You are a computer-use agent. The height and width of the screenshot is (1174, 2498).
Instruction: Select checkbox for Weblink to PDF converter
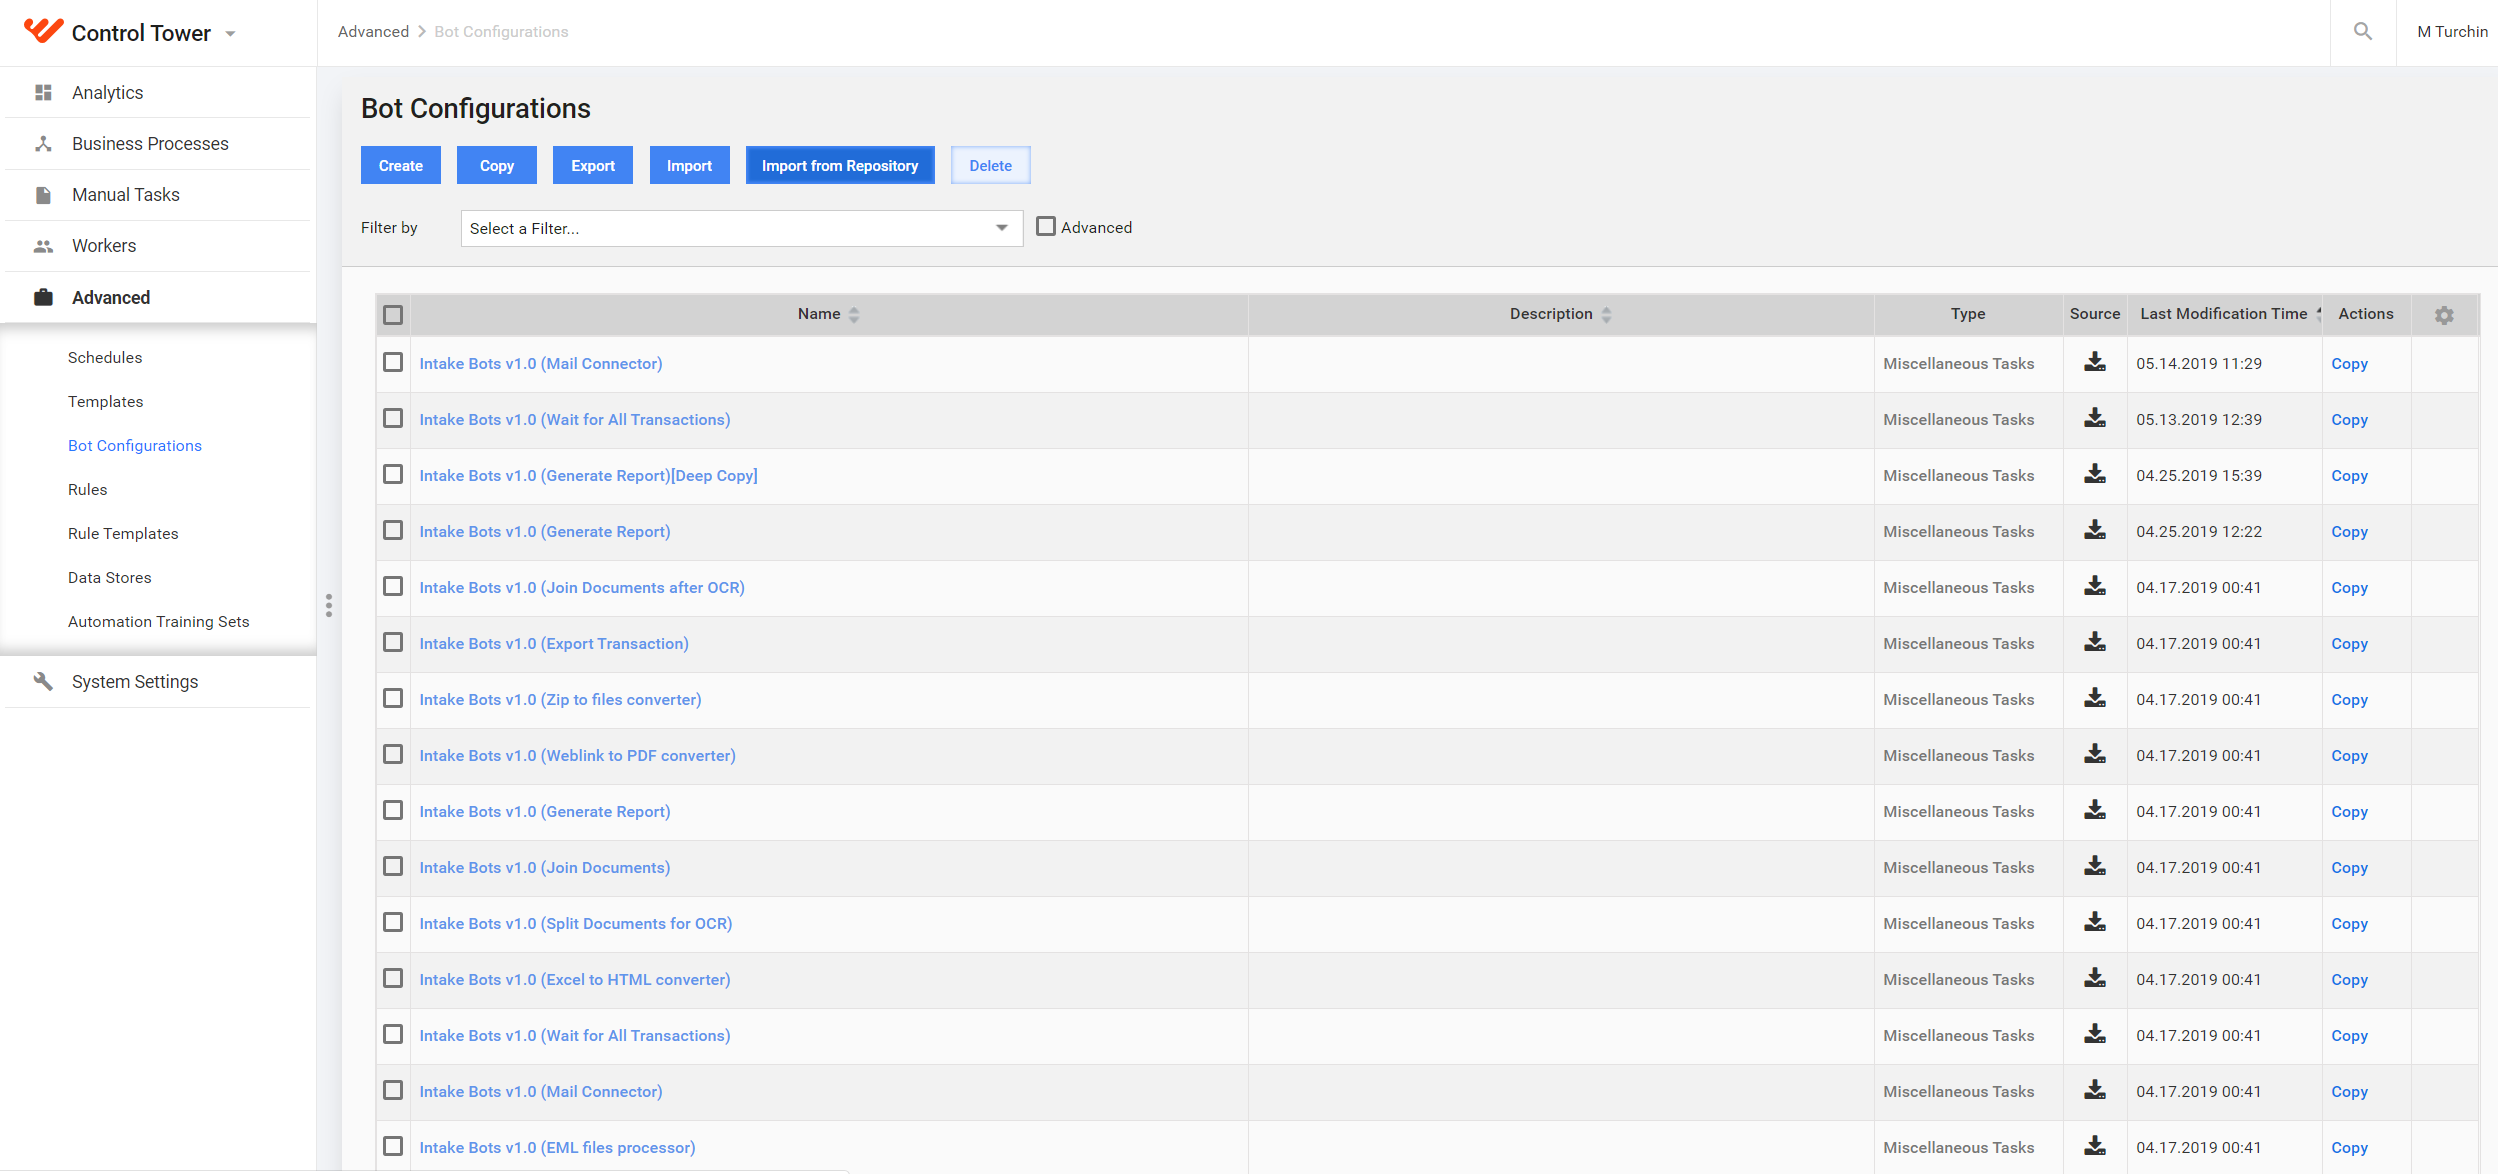click(393, 754)
